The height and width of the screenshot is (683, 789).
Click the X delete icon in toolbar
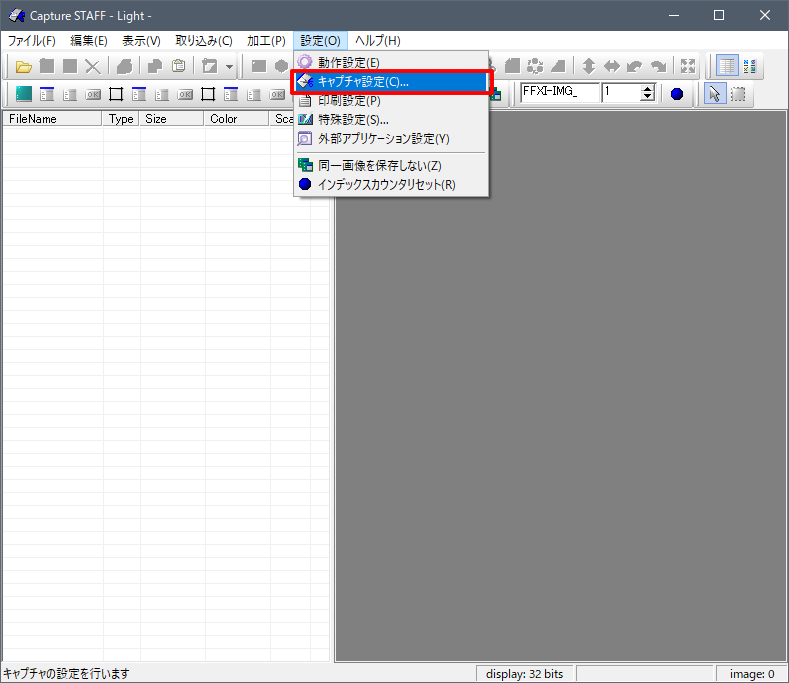coord(93,66)
